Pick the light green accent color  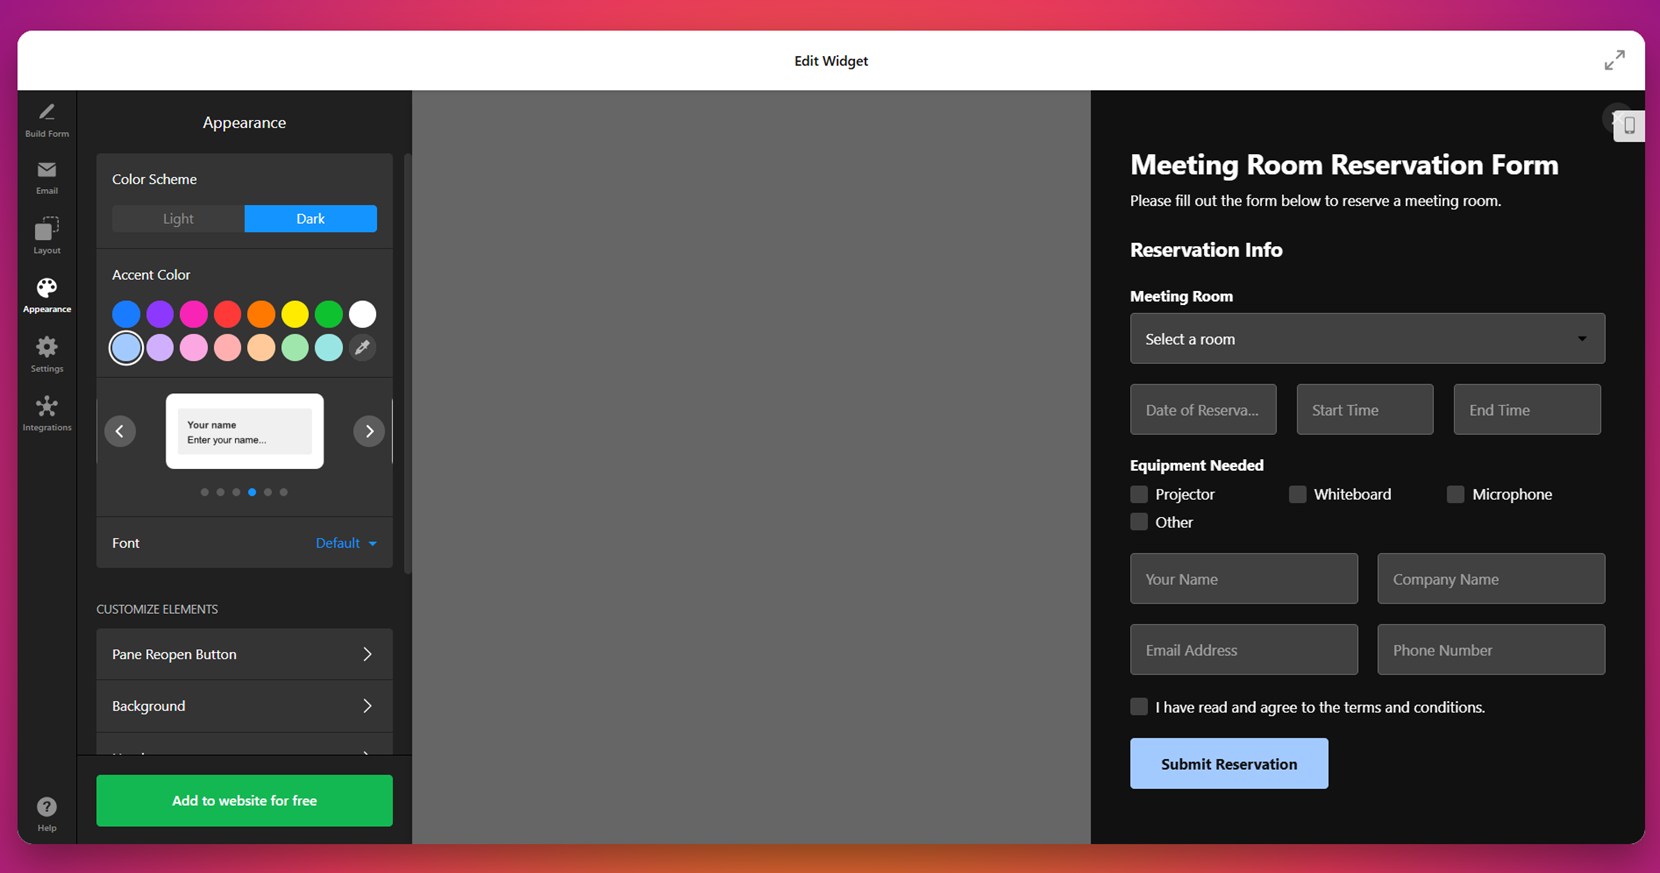point(295,348)
